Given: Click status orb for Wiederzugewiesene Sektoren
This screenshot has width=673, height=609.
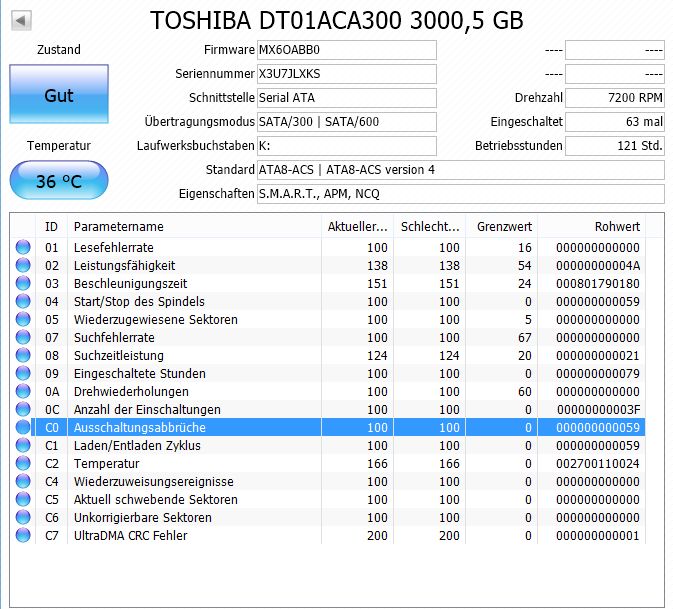Looking at the screenshot, I should click(x=23, y=319).
